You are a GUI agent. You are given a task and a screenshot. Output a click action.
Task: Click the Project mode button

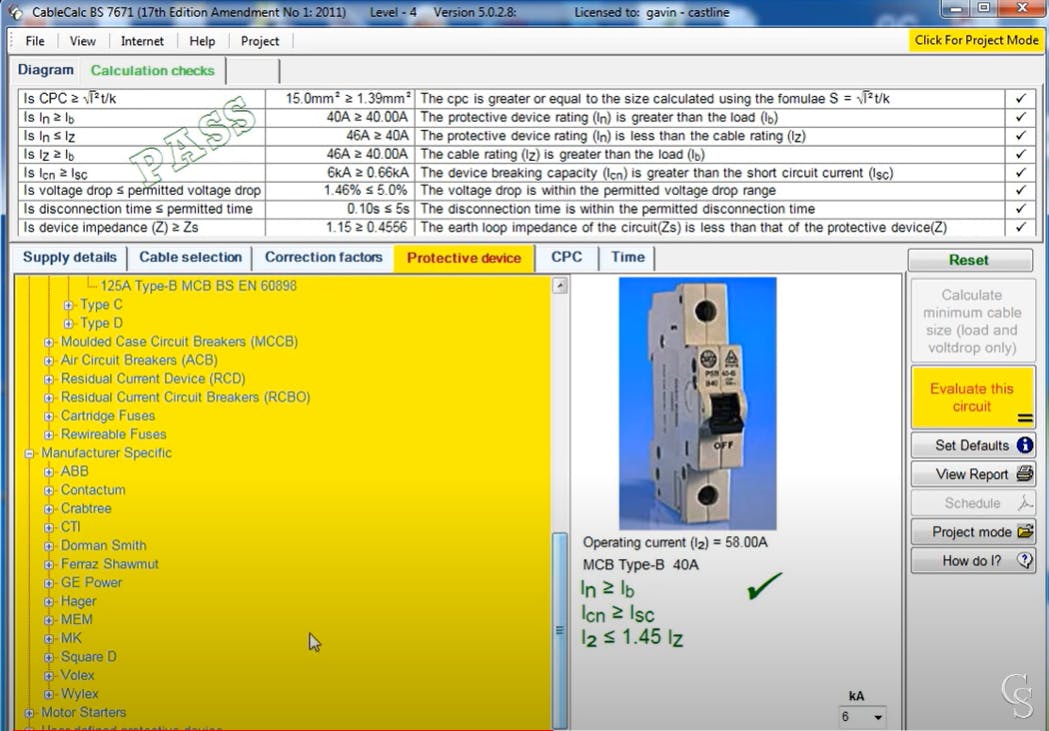[x=973, y=532]
